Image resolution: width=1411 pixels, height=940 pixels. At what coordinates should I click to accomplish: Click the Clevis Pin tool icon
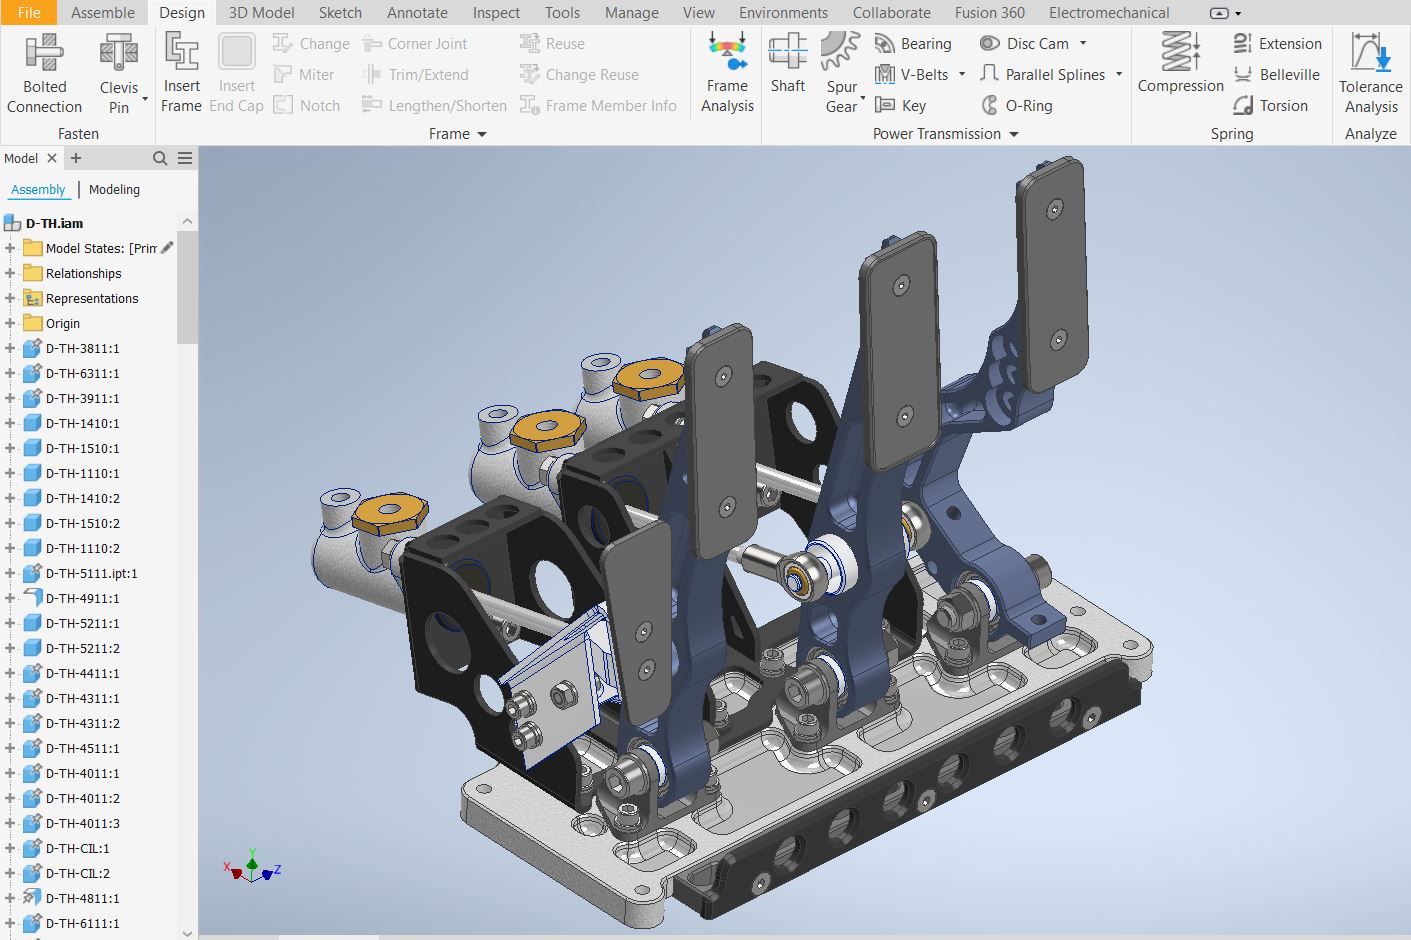click(x=119, y=54)
